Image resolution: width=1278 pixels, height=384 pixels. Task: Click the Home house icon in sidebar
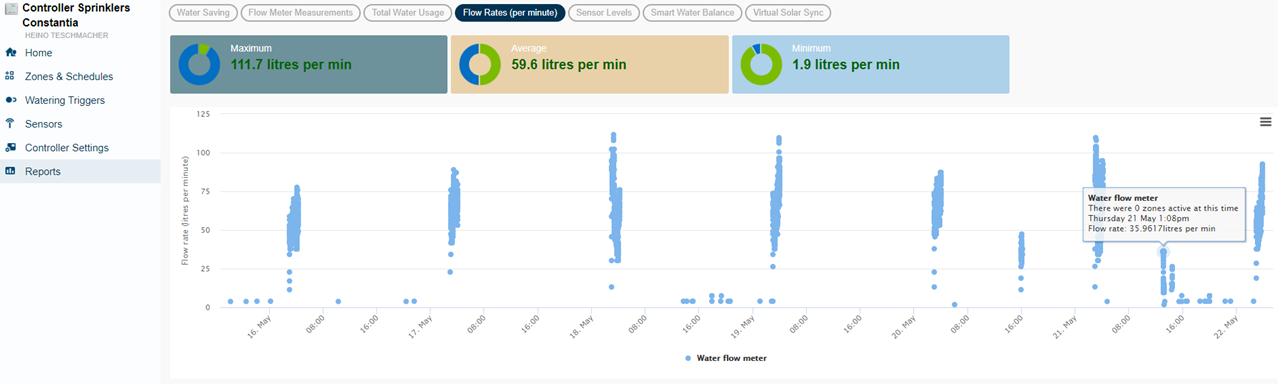click(x=10, y=52)
